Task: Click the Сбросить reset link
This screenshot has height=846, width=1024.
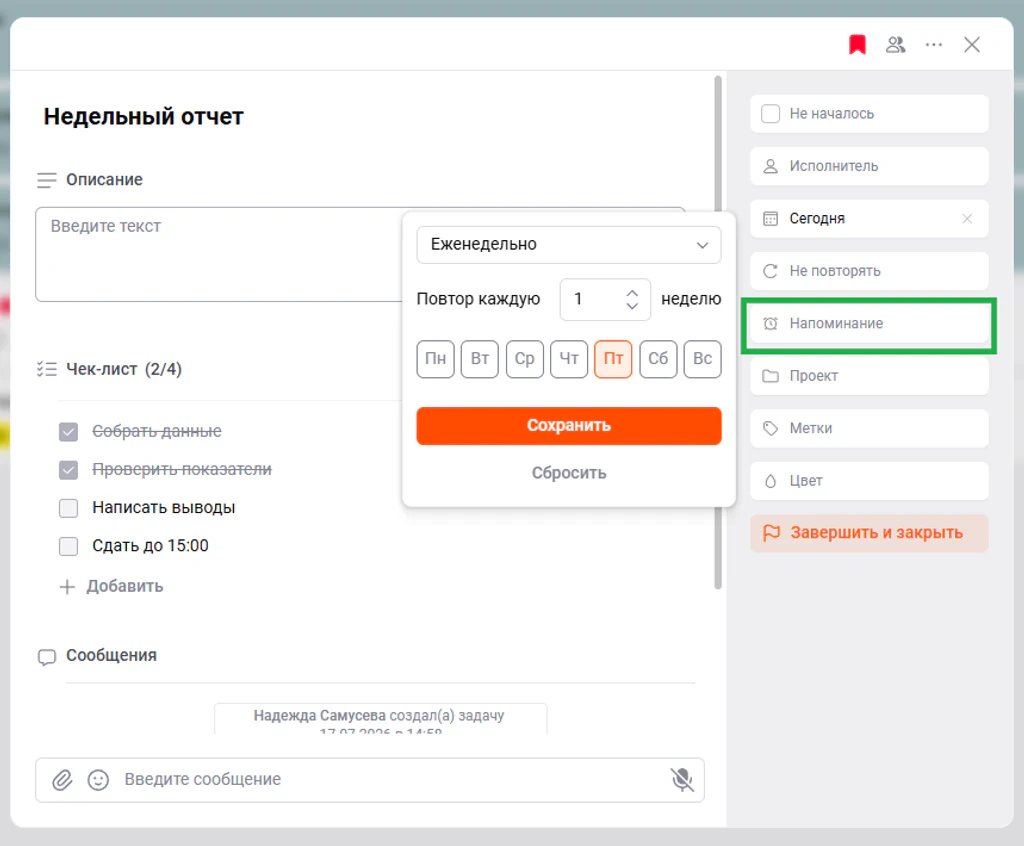Action: (569, 473)
